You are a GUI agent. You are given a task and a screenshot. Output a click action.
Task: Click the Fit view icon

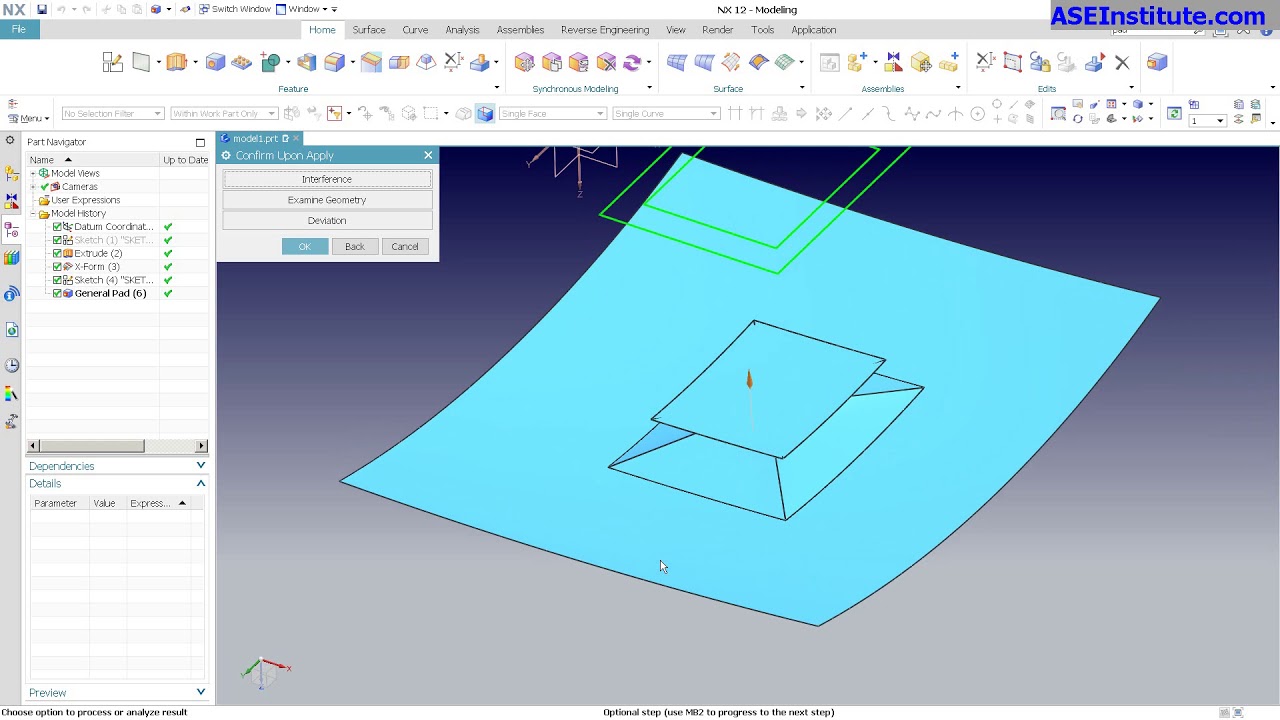click(1058, 114)
